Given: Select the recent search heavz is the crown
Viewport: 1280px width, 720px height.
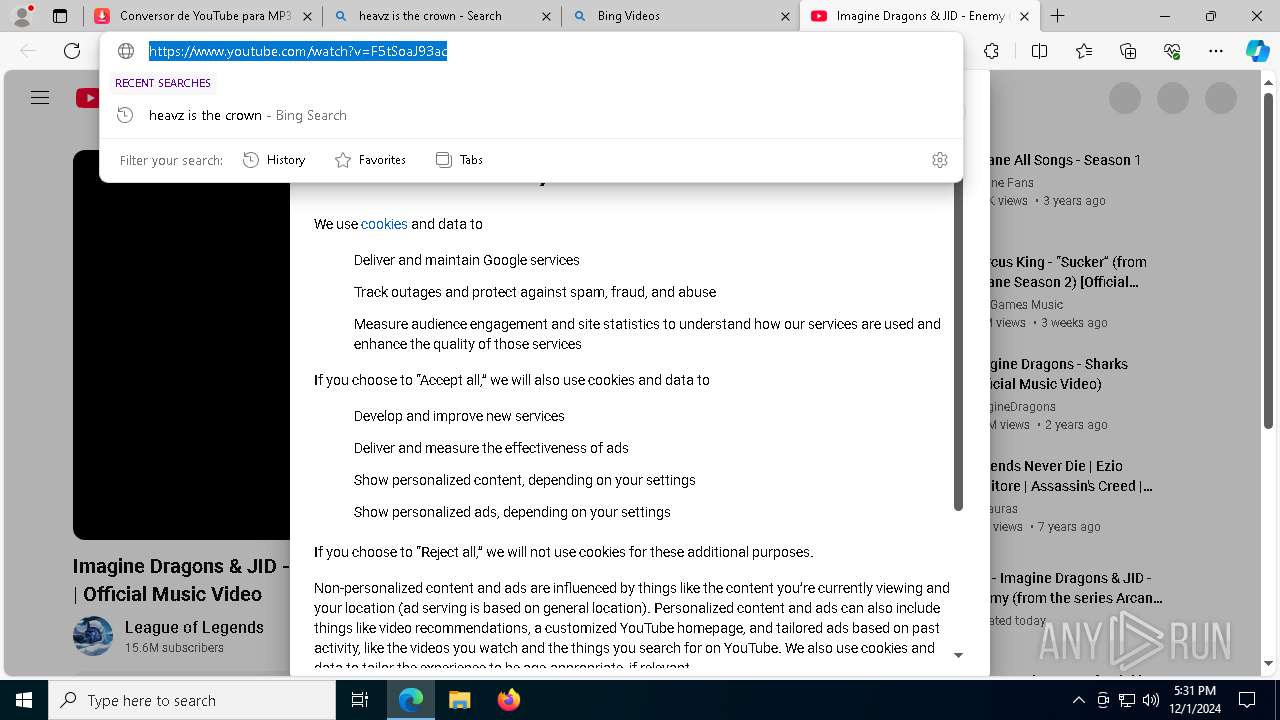Looking at the screenshot, I should pyautogui.click(x=531, y=115).
